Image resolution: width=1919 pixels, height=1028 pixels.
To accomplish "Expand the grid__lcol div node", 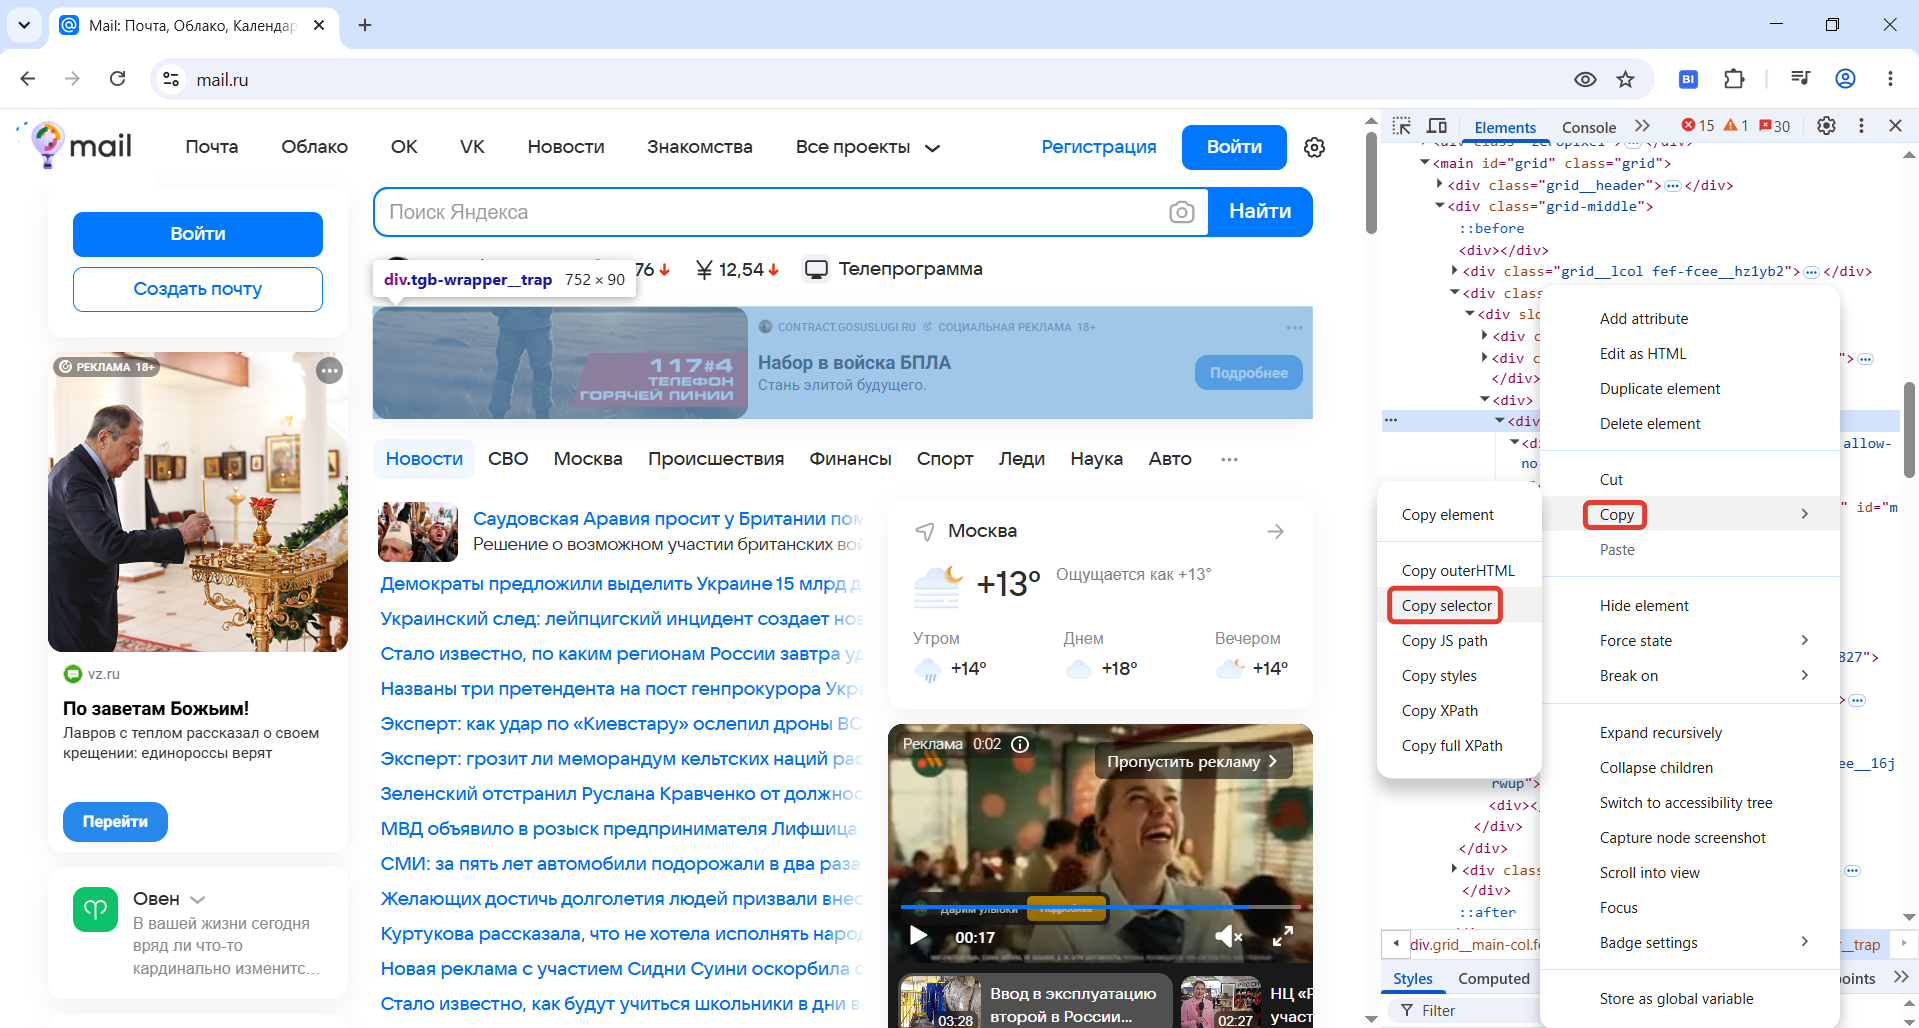I will (x=1454, y=270).
